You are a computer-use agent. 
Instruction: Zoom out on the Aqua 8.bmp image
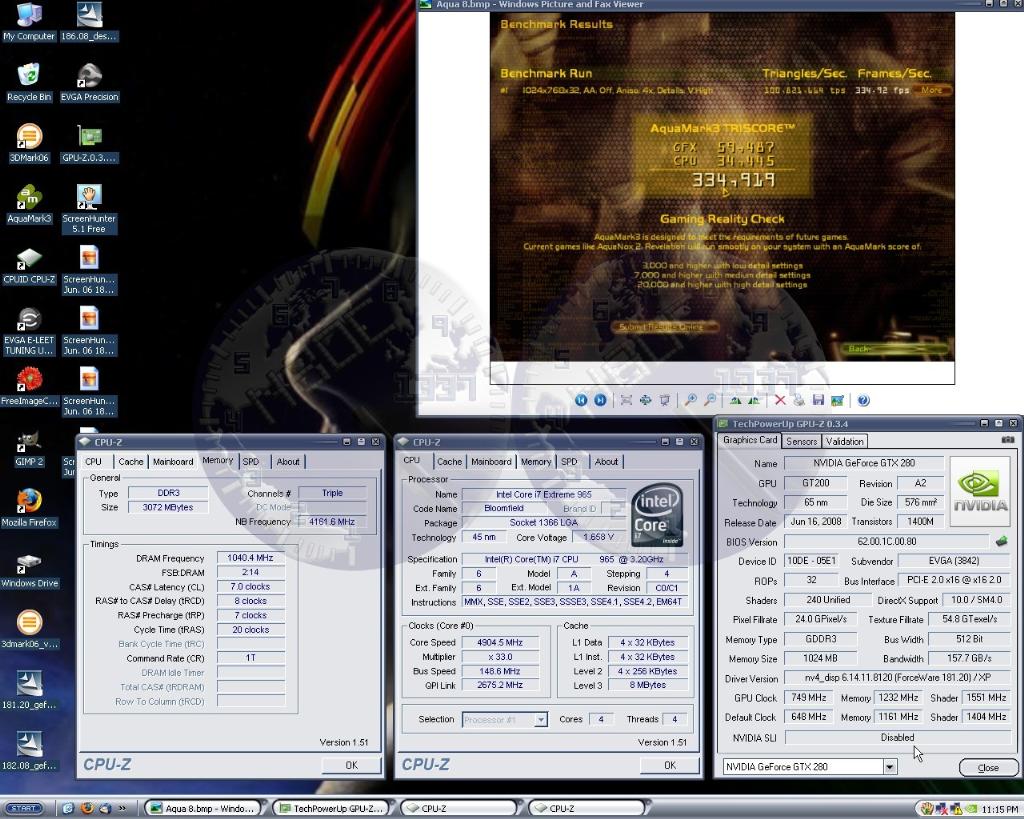(710, 400)
